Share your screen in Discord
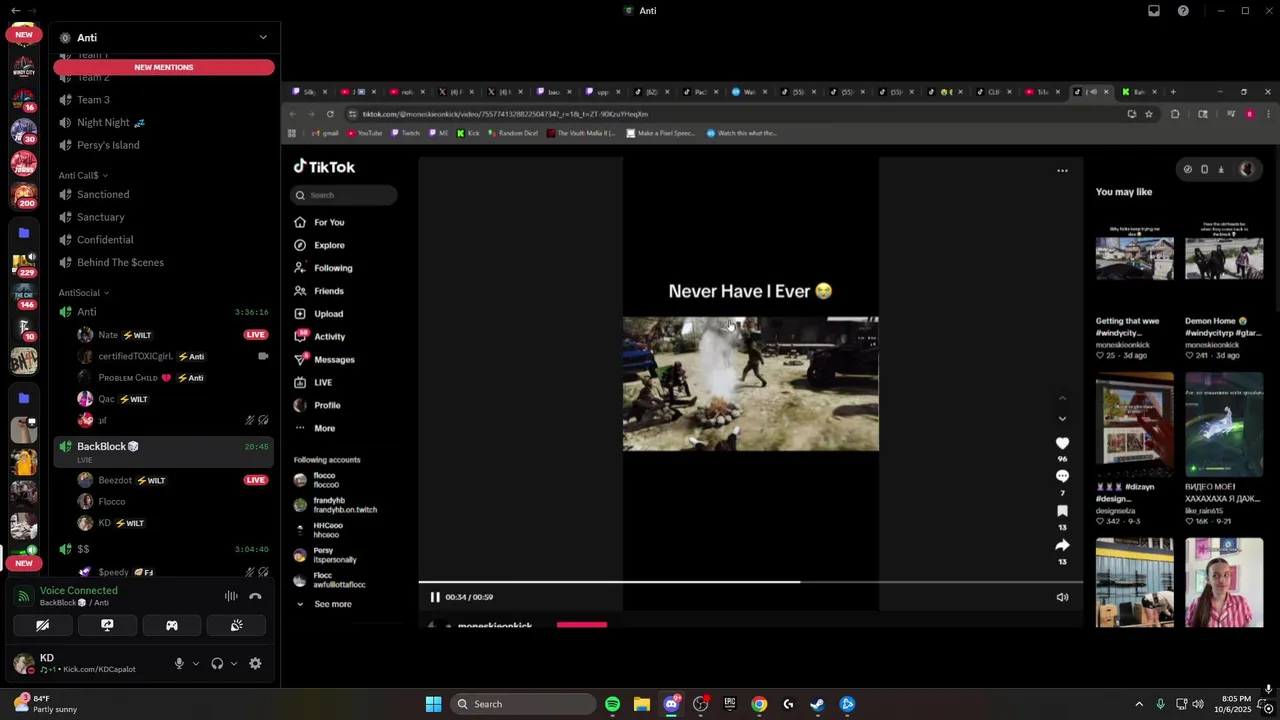Screen dimensions: 1280x720 (107, 625)
